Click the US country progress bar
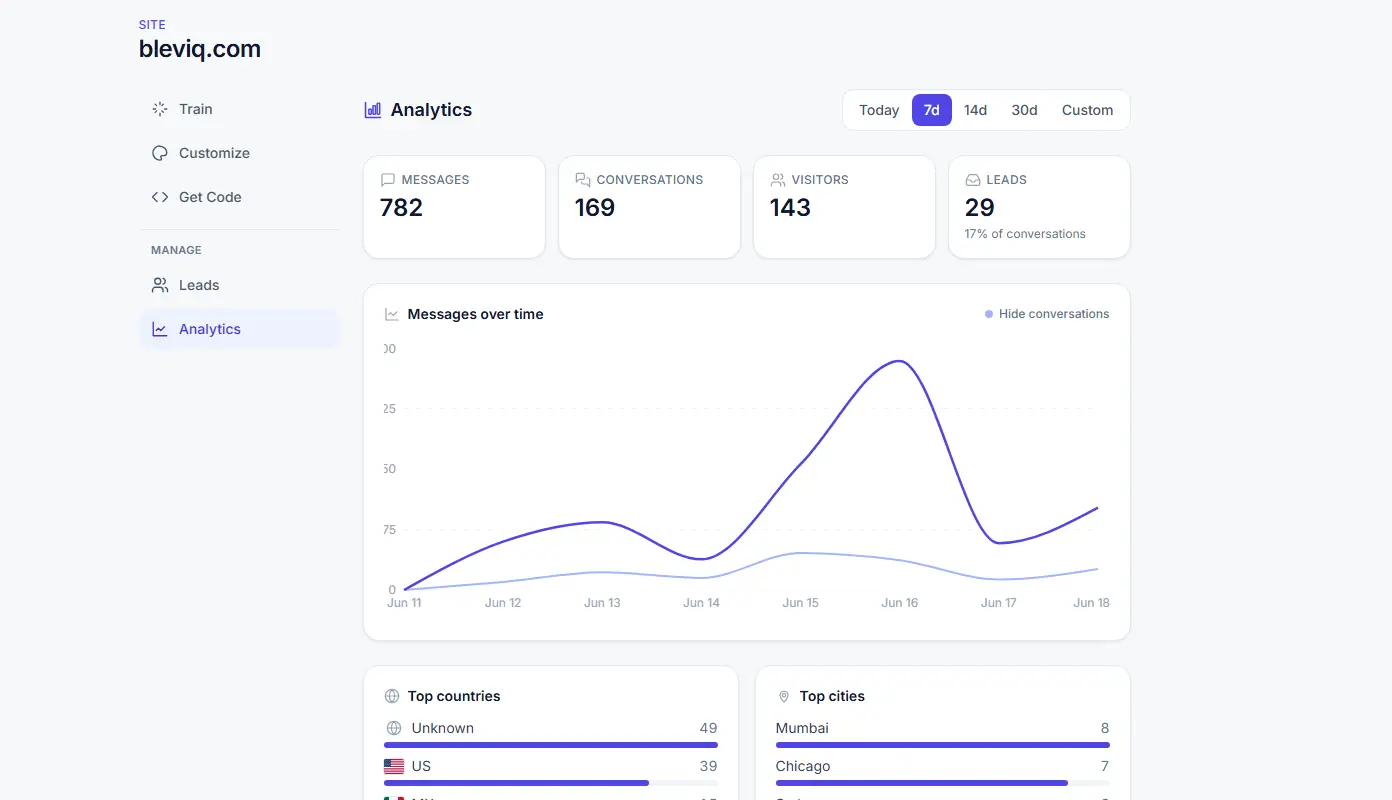The image size is (1392, 800). pos(551,783)
